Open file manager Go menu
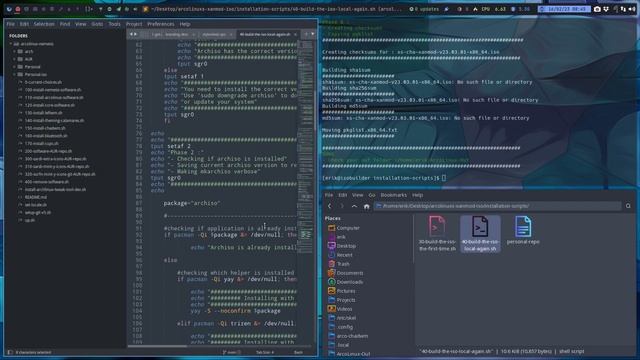The height and width of the screenshot is (360, 640). tap(372, 195)
